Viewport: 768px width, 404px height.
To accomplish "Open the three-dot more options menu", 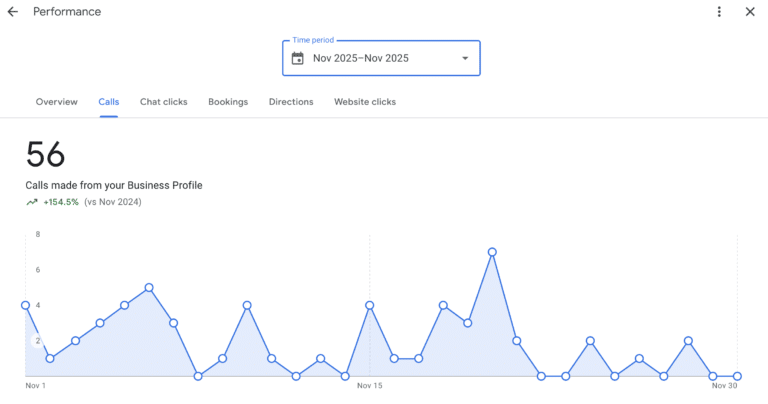I will tap(719, 12).
